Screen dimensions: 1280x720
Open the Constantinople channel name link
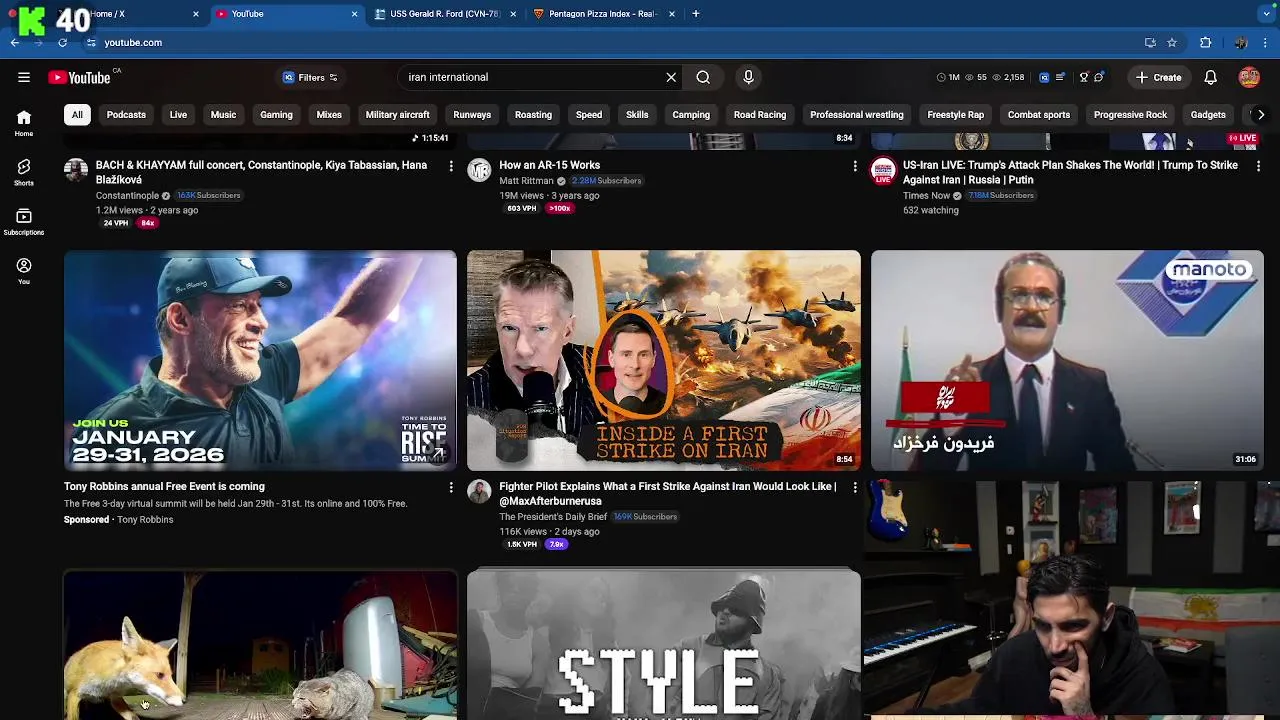127,196
